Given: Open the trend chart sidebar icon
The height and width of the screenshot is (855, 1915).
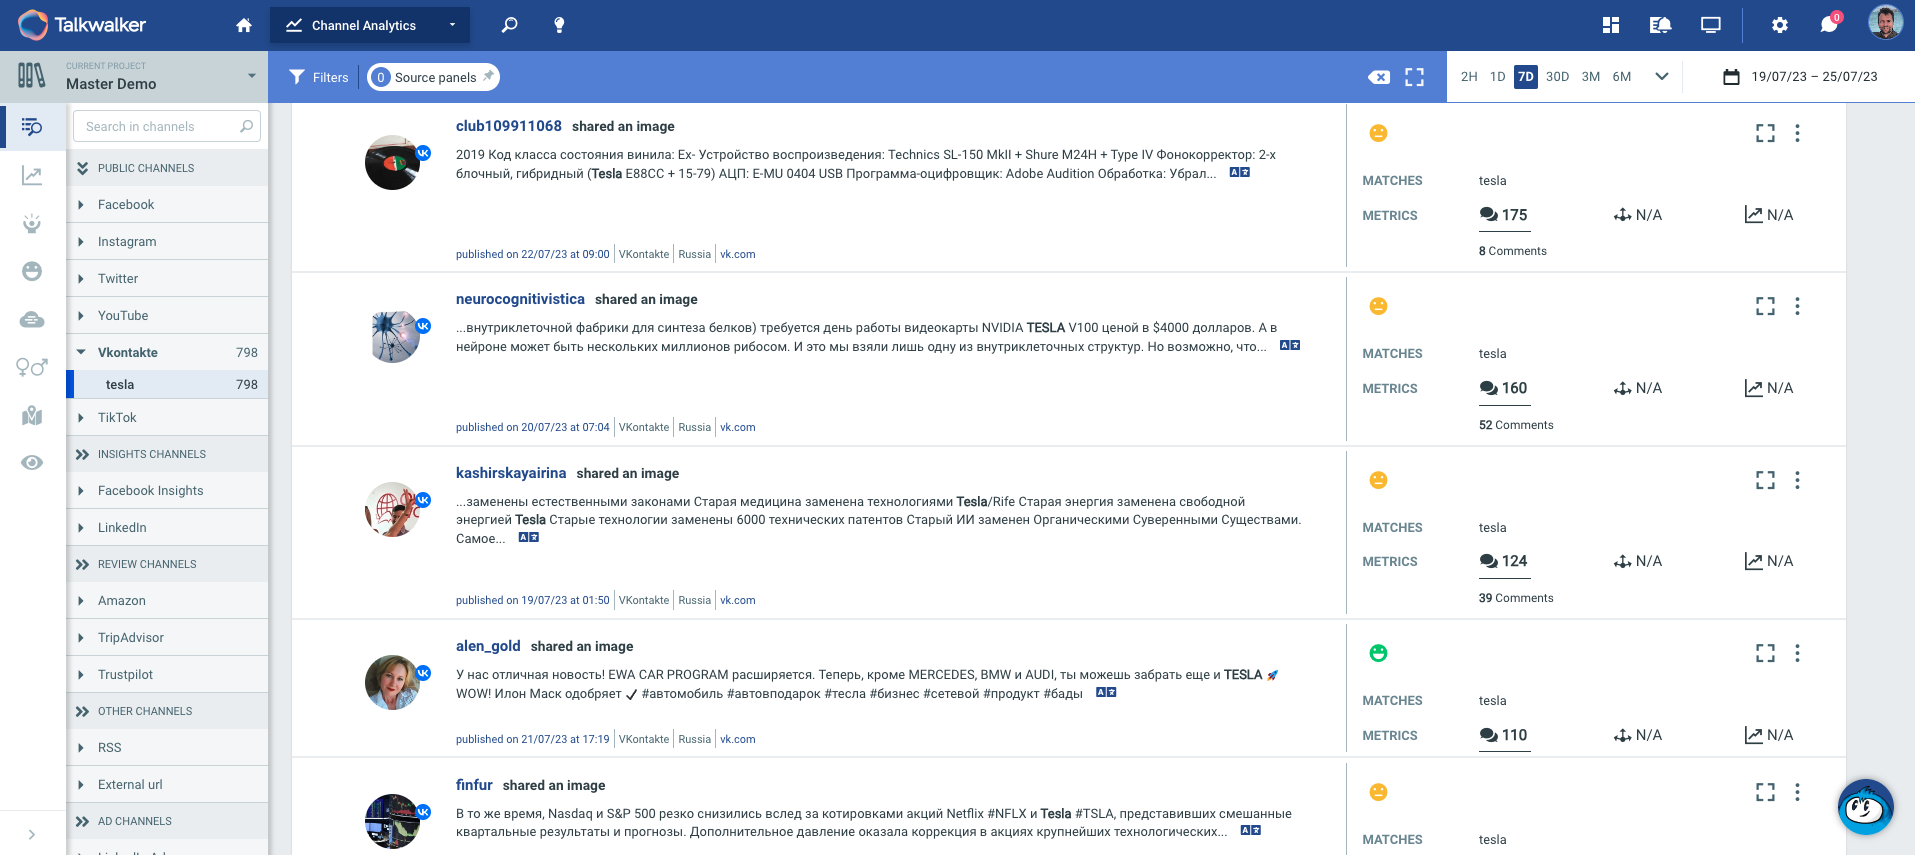Looking at the screenshot, I should (32, 176).
